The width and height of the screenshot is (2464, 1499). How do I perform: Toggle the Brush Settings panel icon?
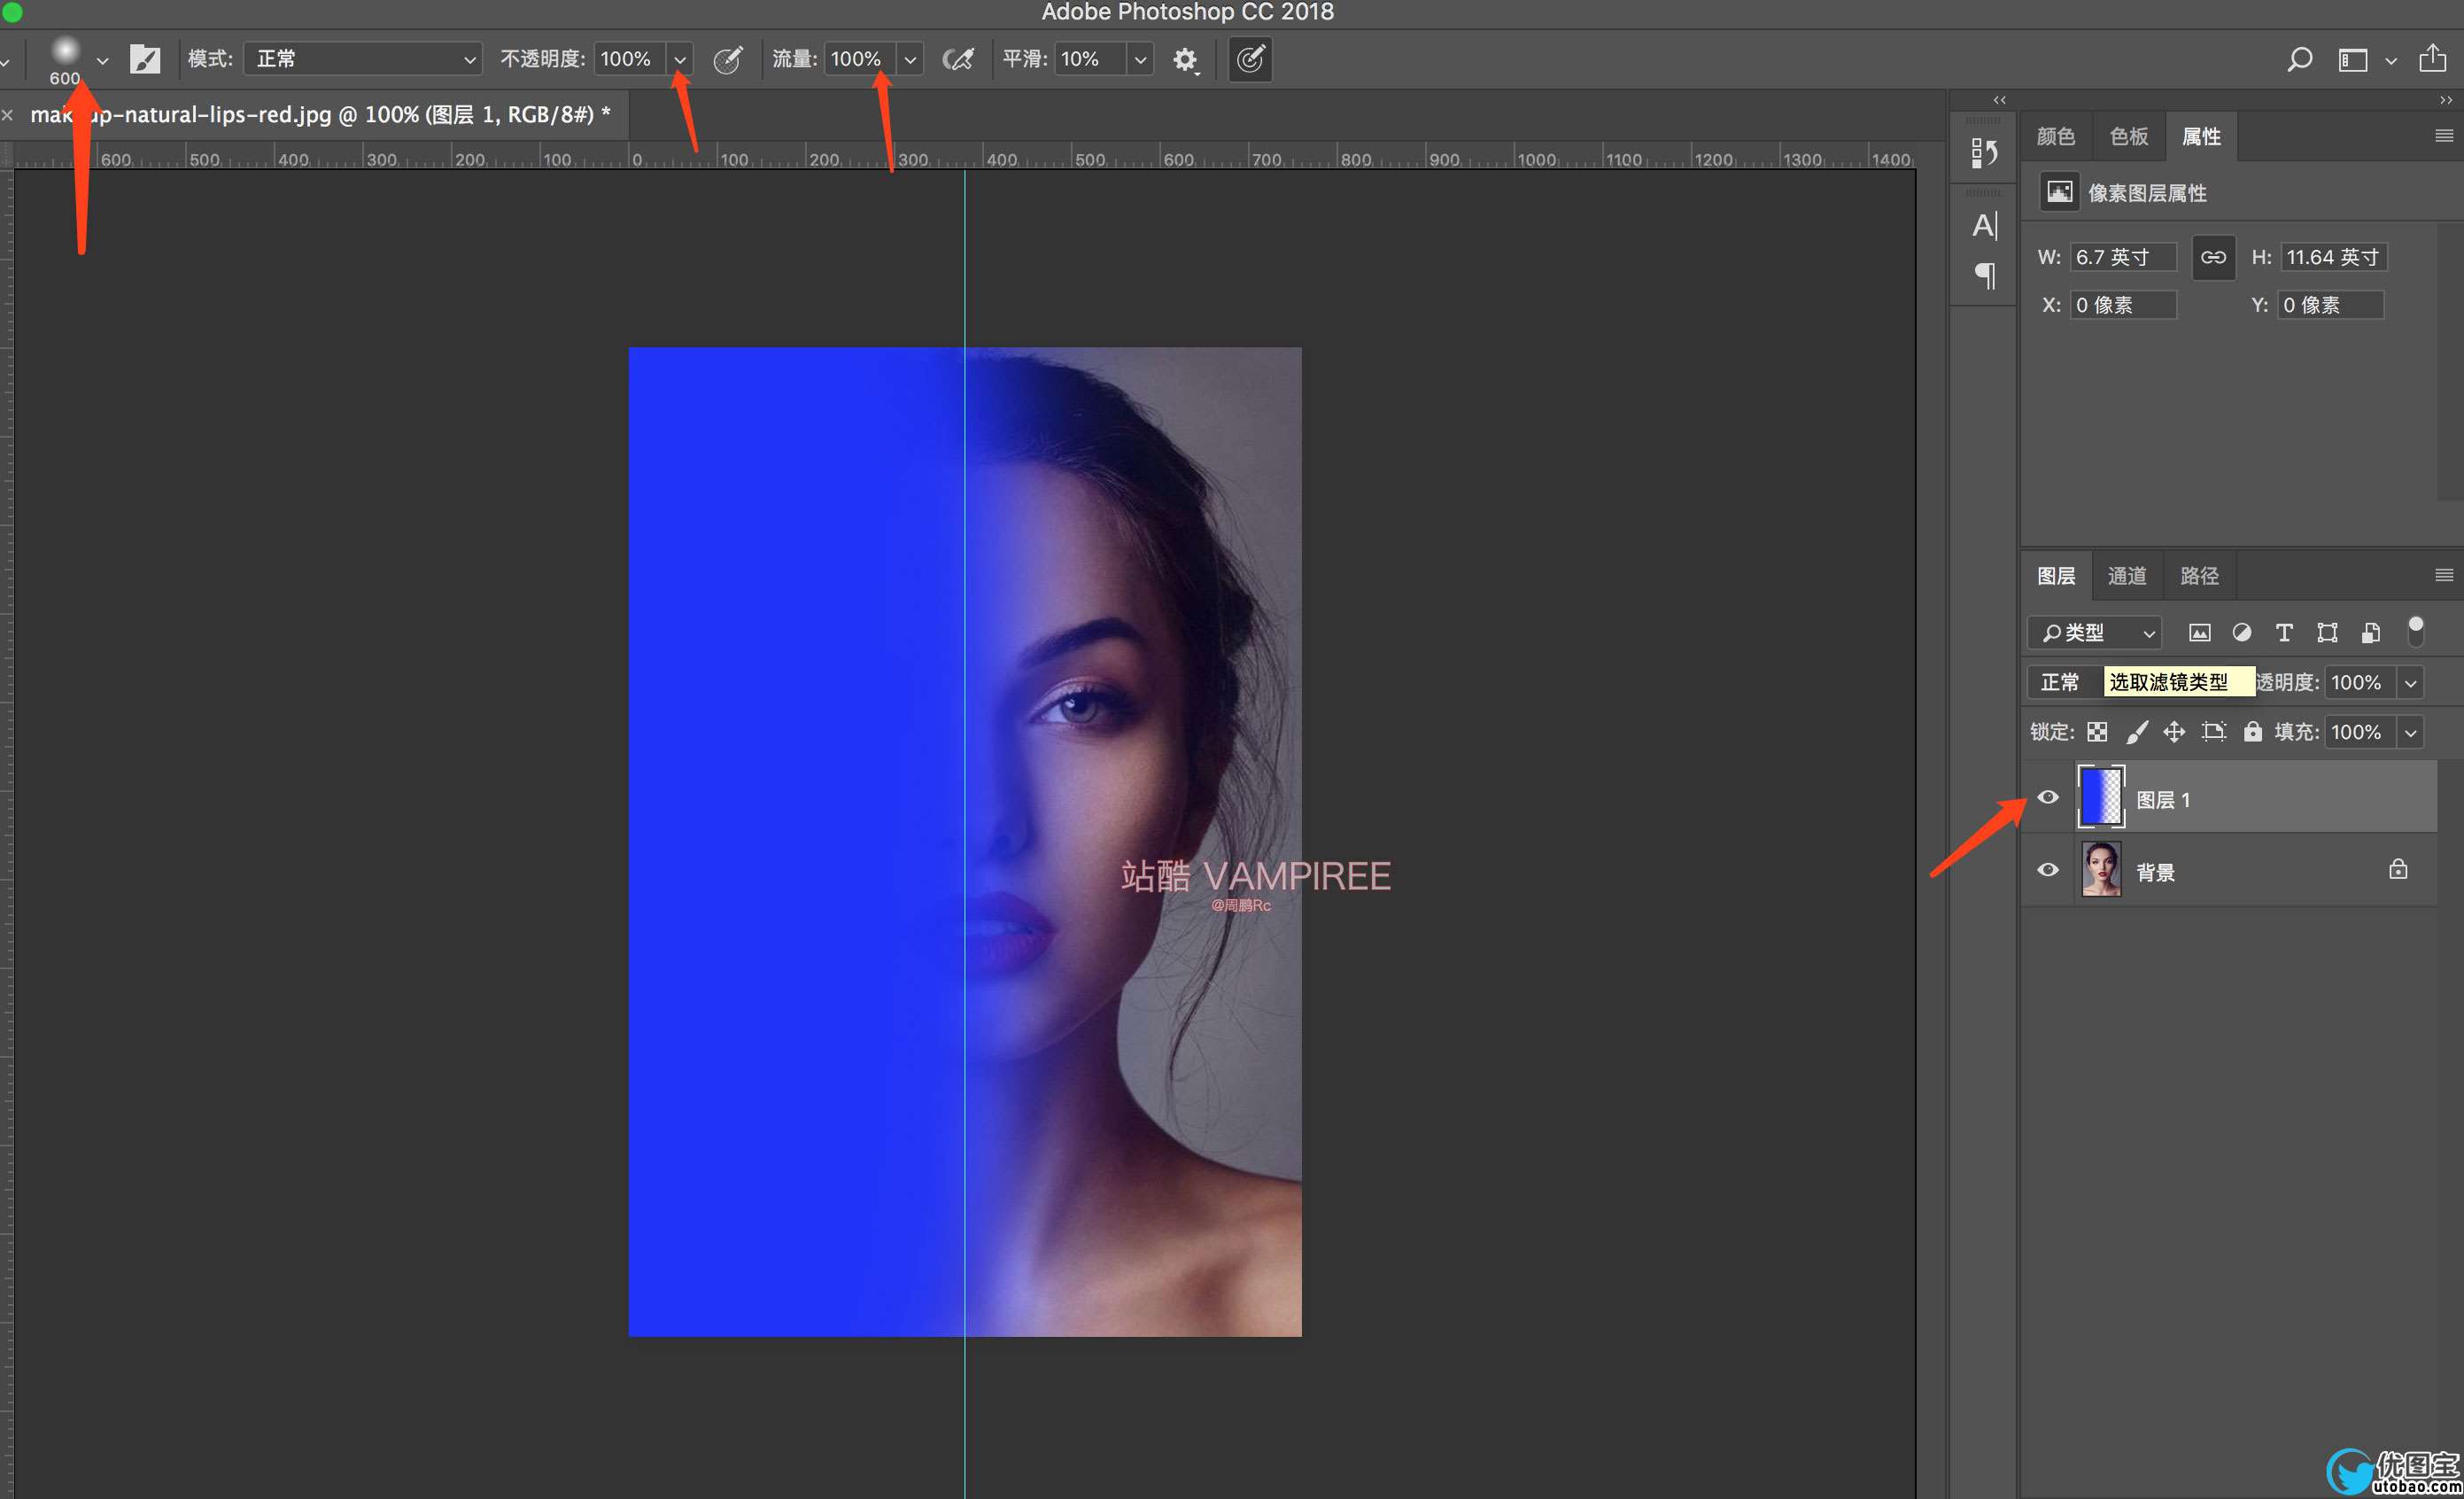coord(145,59)
